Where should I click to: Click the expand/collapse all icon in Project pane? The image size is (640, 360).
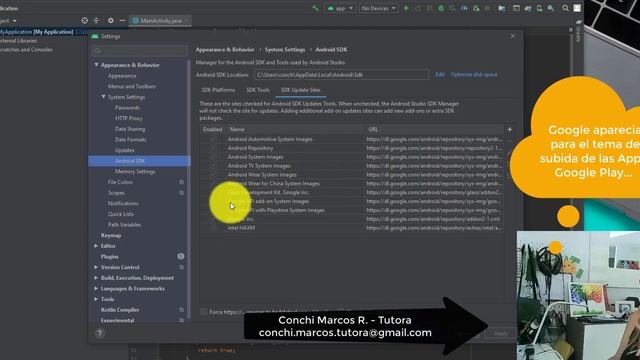point(96,20)
